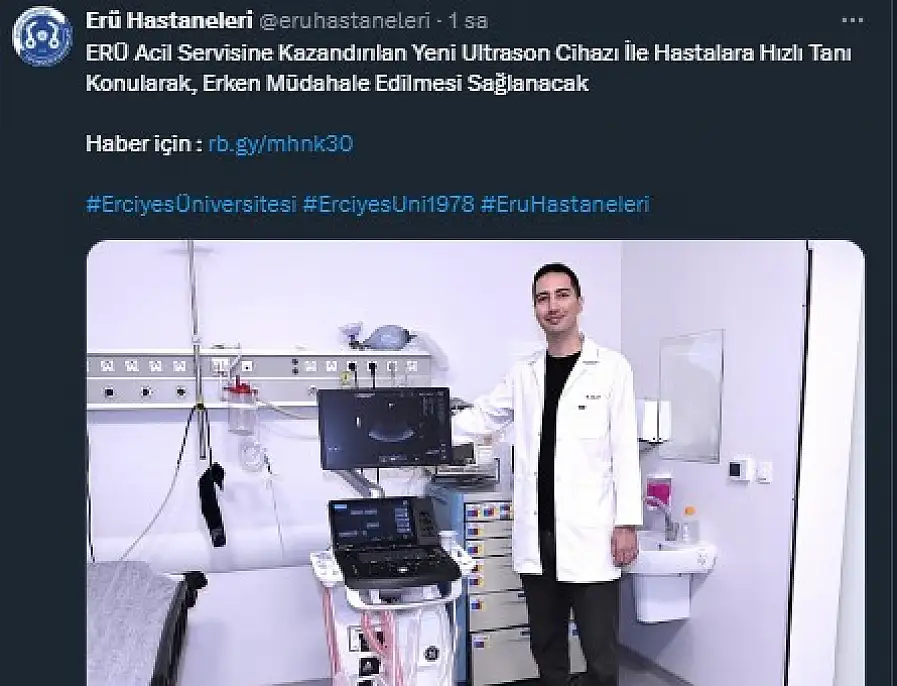897x686 pixels.
Task: Open the Erü Hastaneleri display name
Action: pos(169,21)
